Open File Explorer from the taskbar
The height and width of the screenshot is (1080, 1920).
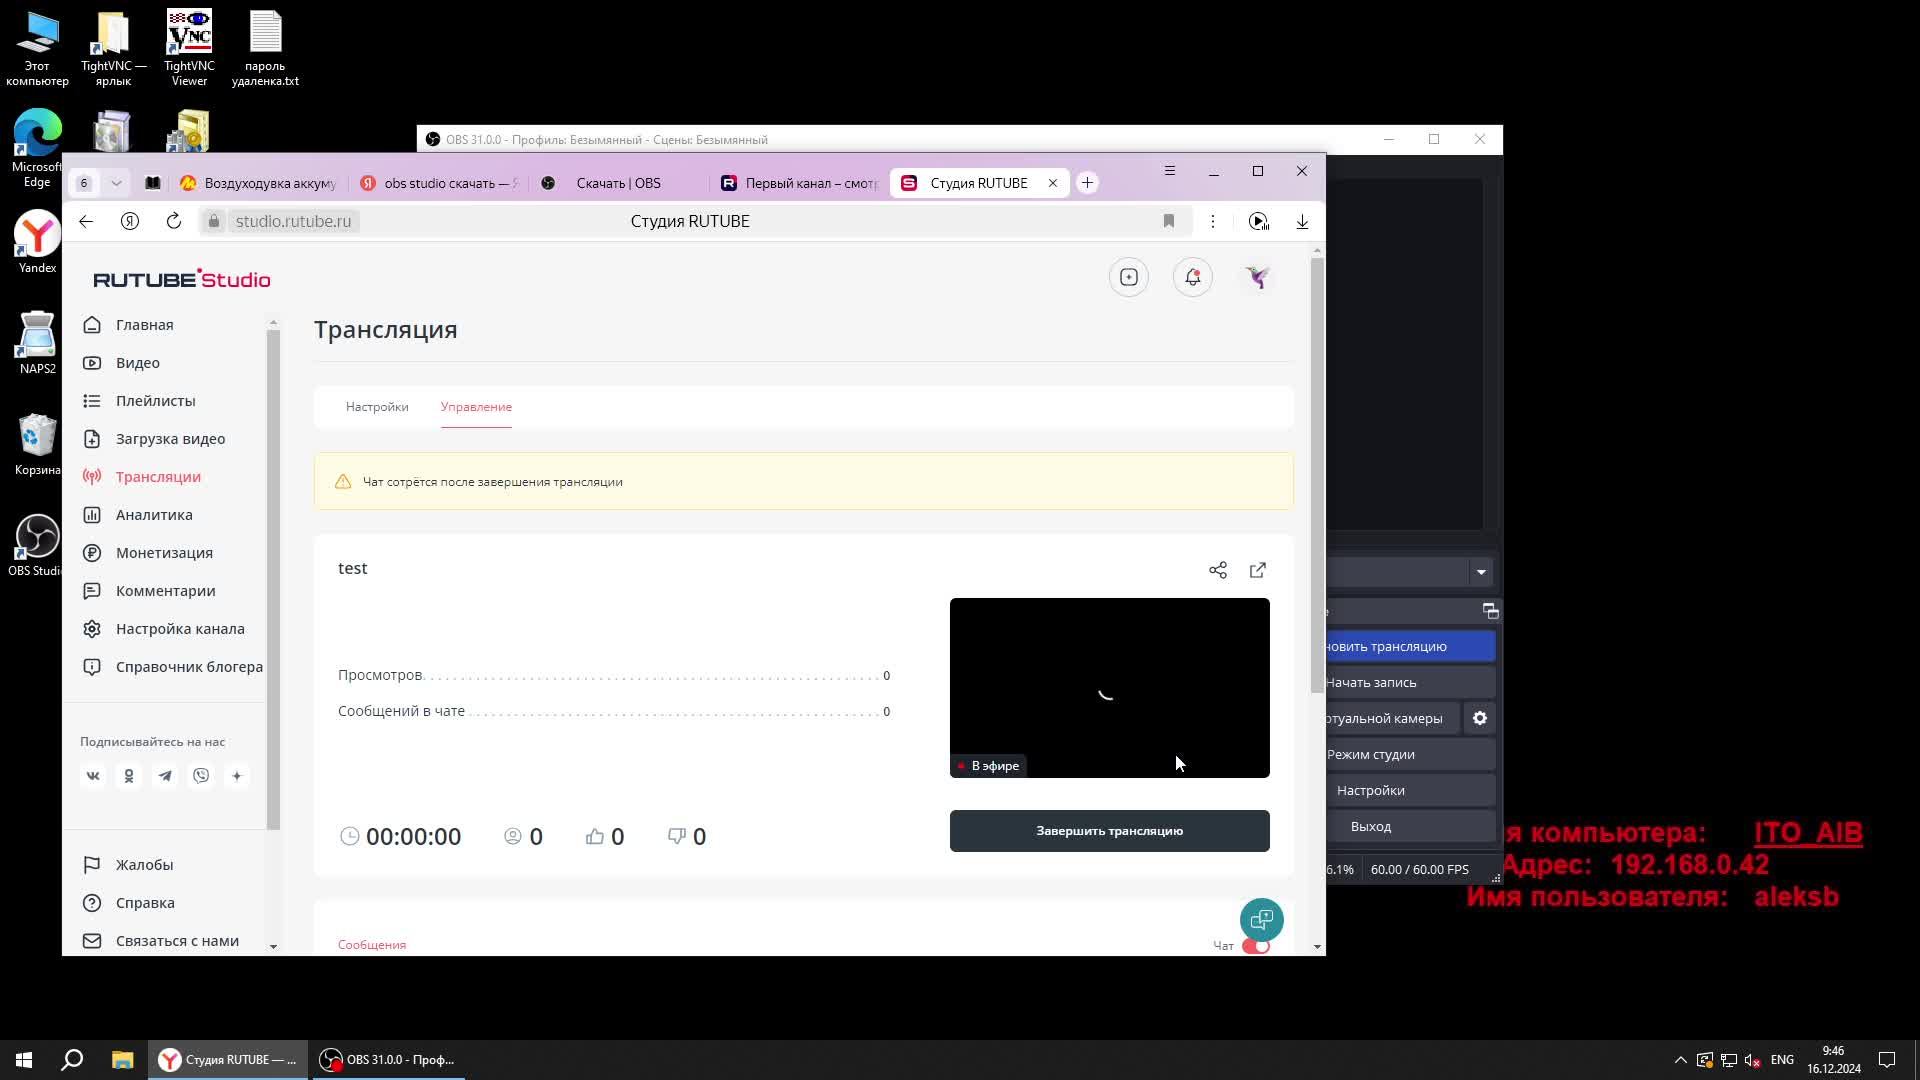pos(122,1060)
